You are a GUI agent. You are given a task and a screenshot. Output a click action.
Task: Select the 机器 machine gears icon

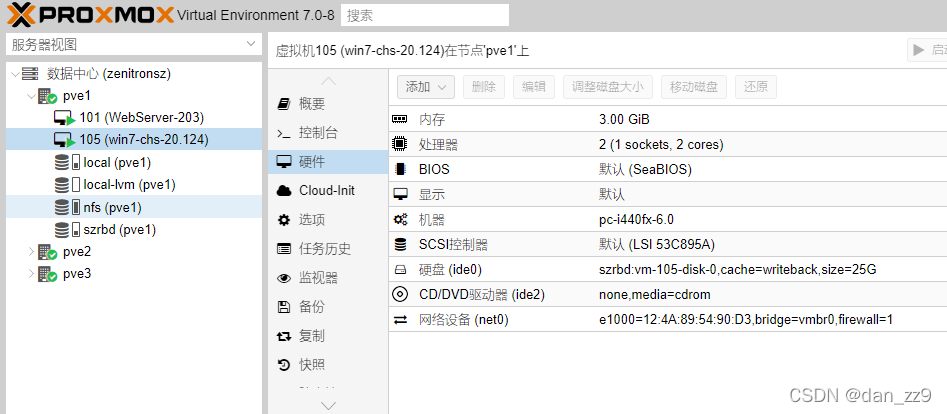400,220
